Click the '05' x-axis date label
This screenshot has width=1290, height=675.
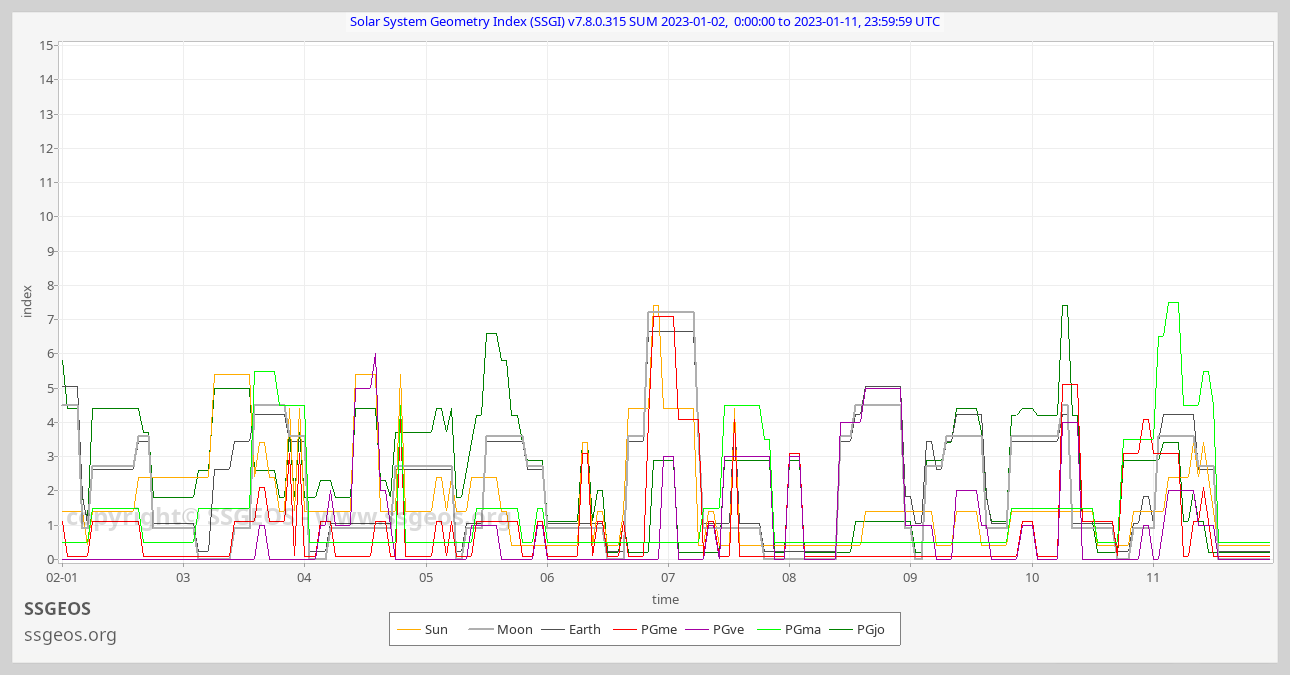click(425, 578)
